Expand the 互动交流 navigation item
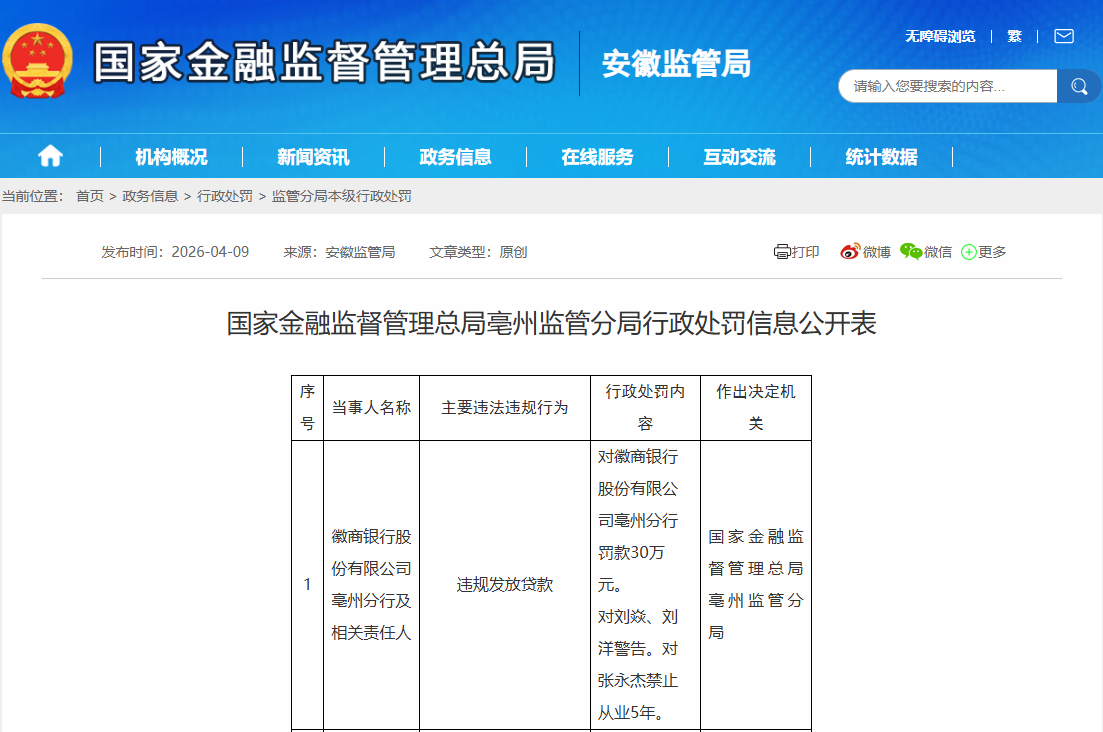Screen dimensions: 1103x732 tap(739, 157)
